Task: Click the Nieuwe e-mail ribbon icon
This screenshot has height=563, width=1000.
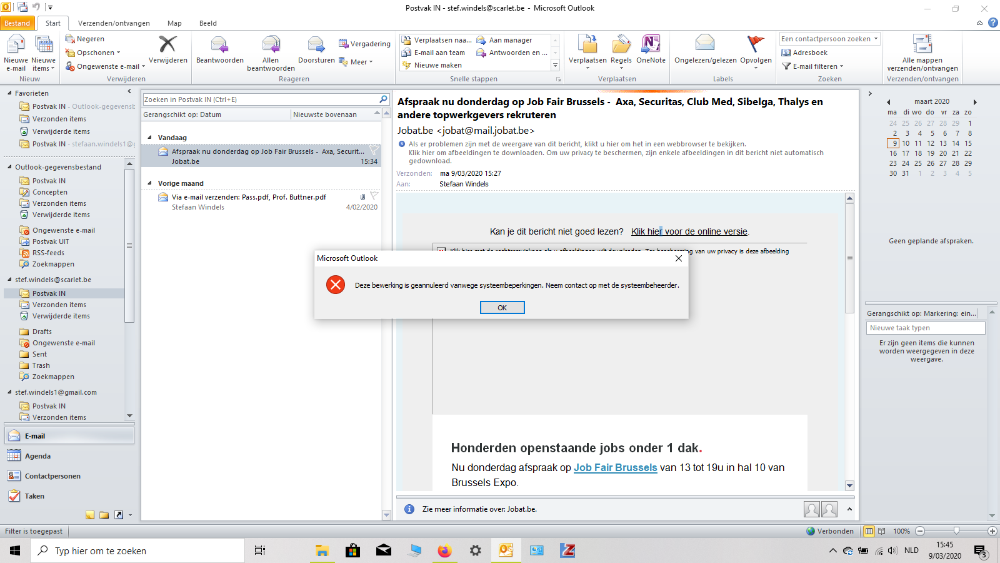Action: pos(16,48)
